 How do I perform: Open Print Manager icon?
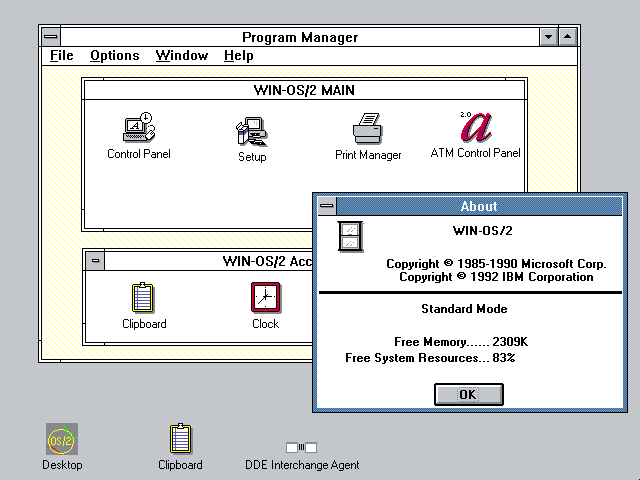(367, 129)
